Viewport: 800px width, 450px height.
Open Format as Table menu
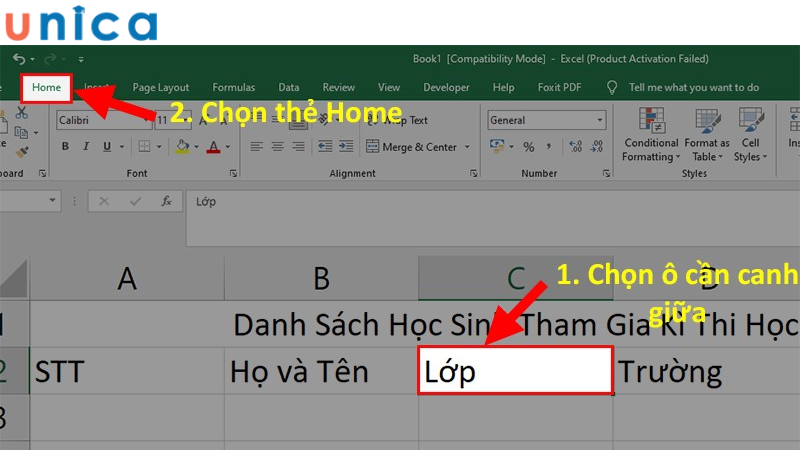(x=707, y=135)
